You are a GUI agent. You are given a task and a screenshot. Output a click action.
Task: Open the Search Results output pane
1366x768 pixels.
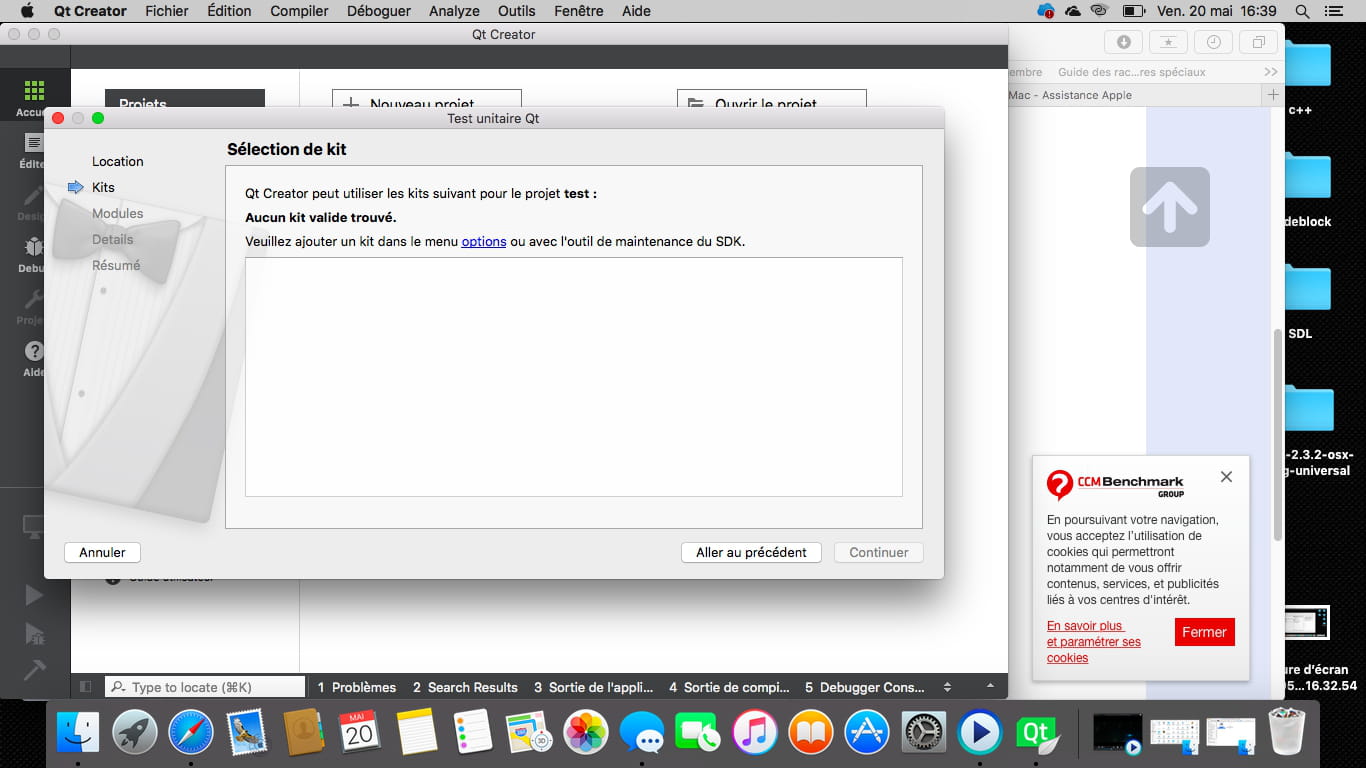click(x=465, y=687)
